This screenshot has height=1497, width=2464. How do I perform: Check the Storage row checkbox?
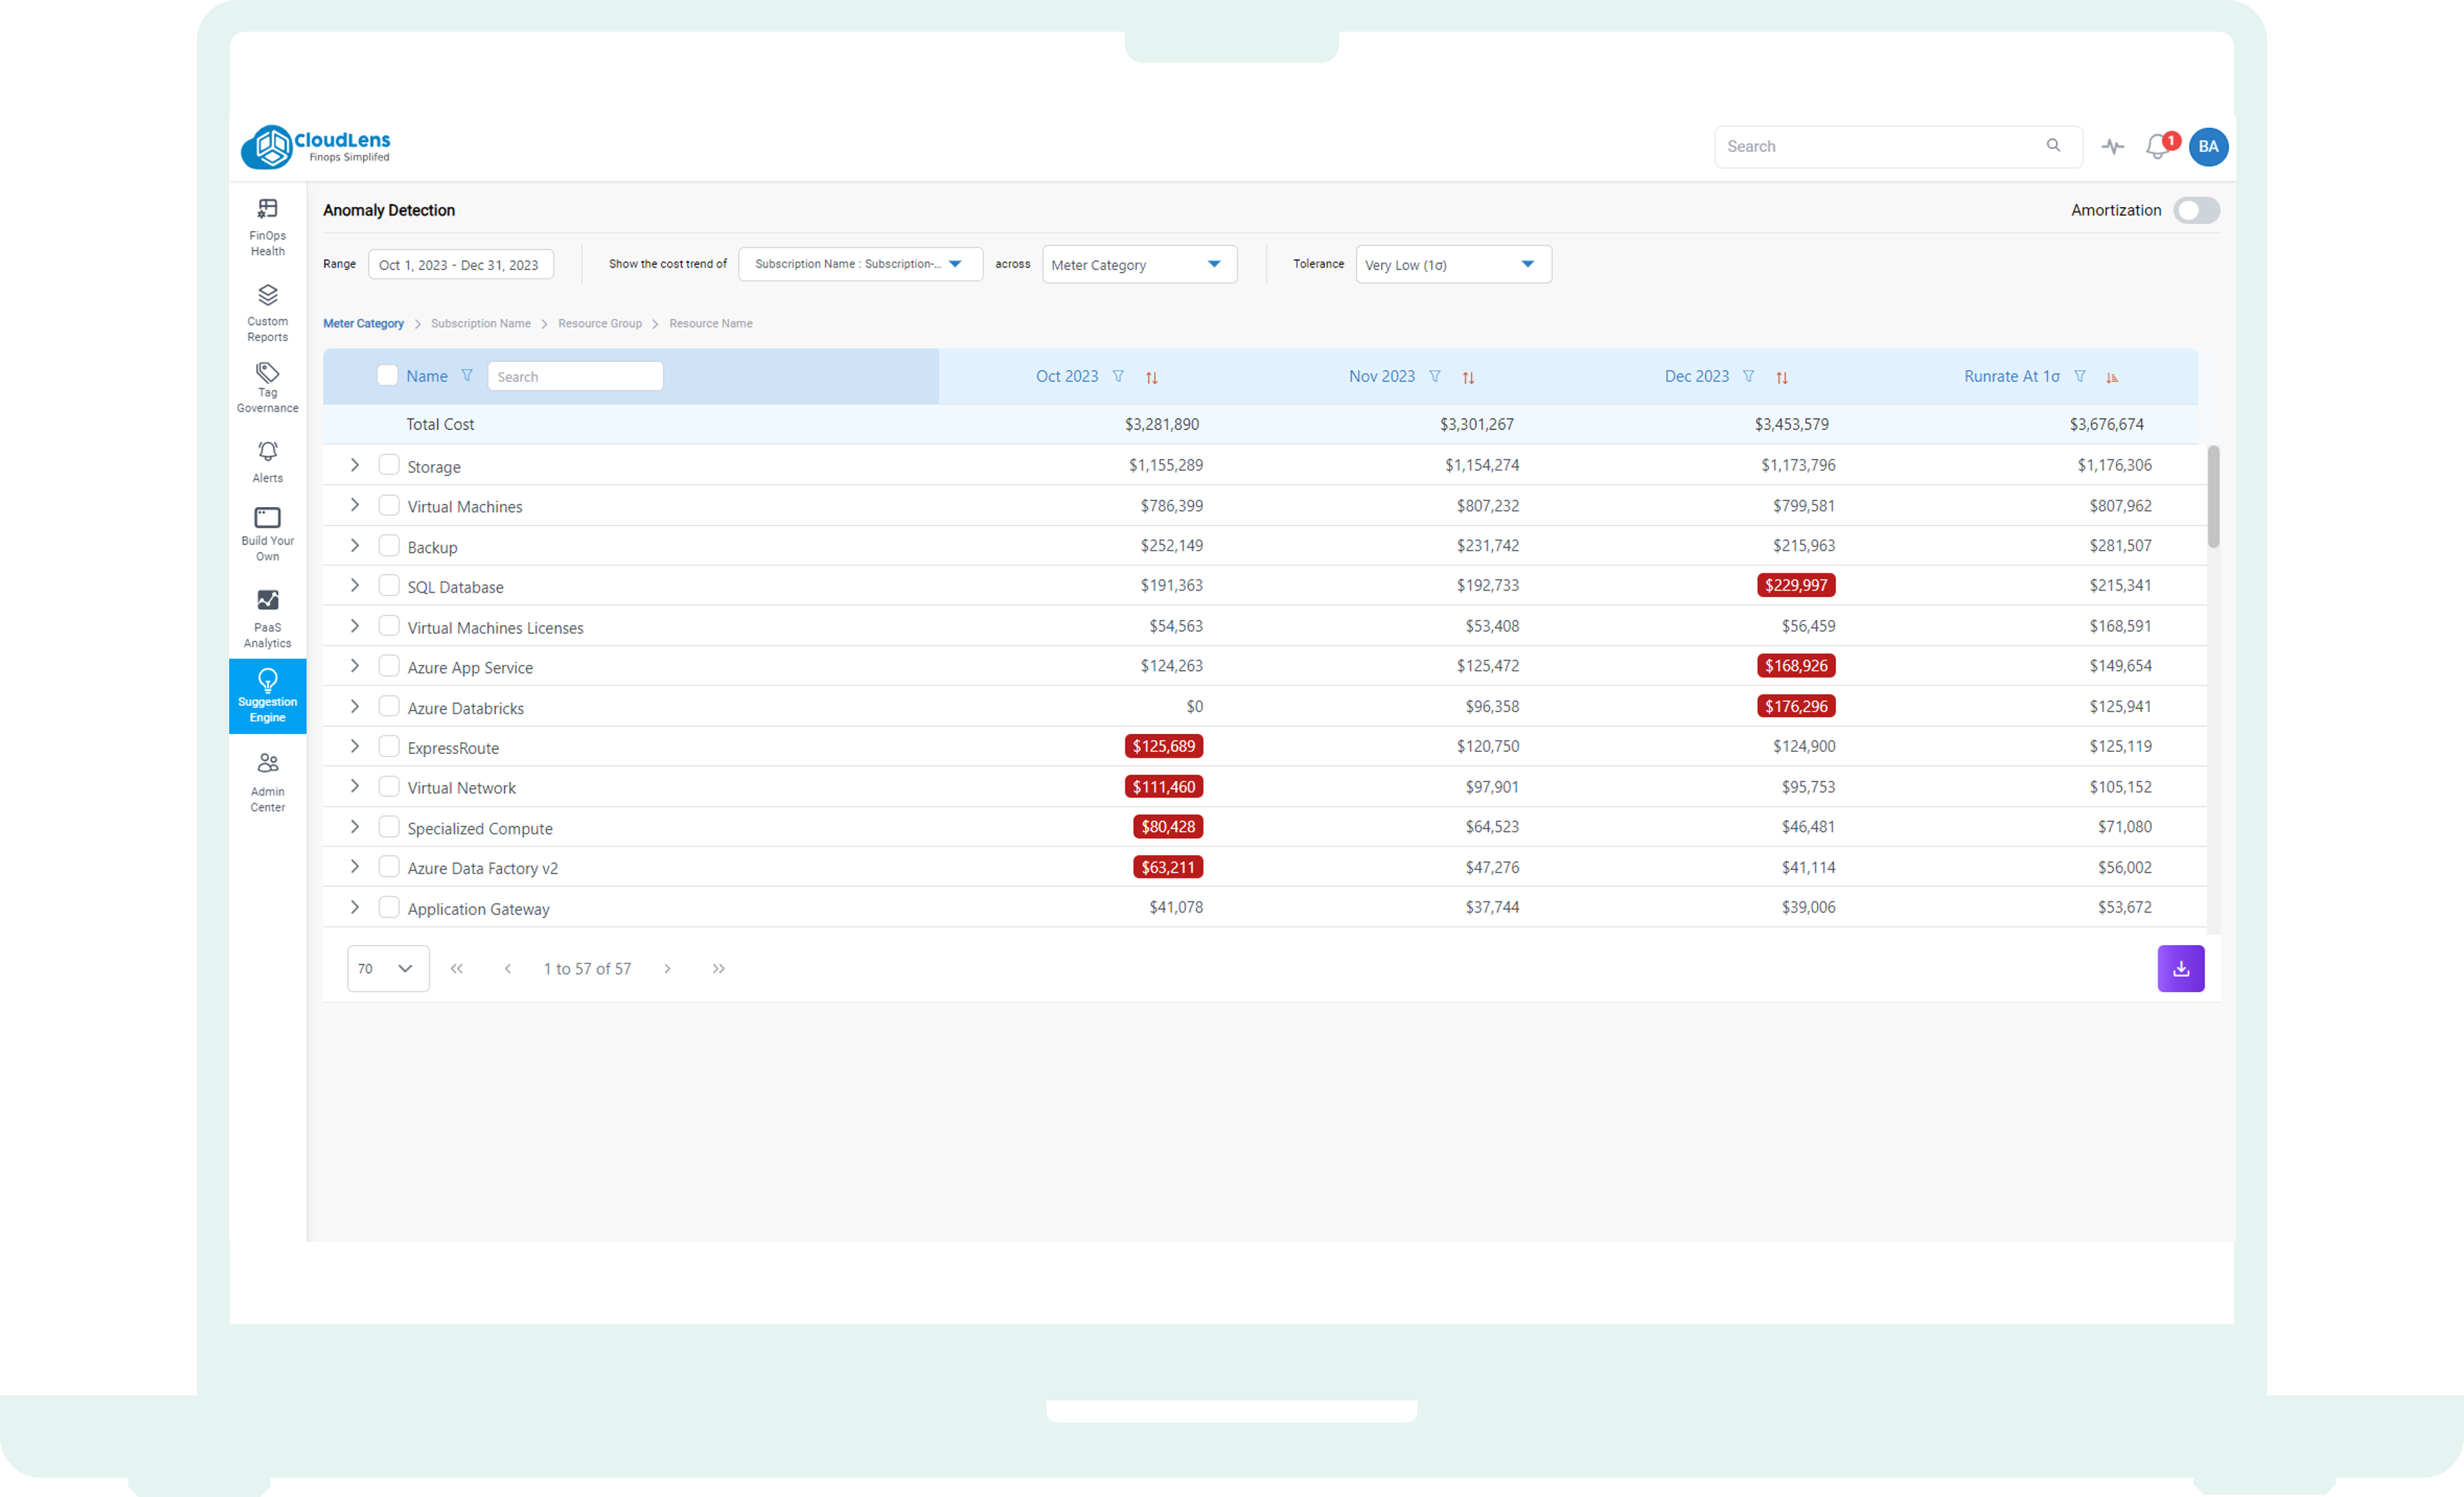point(389,465)
